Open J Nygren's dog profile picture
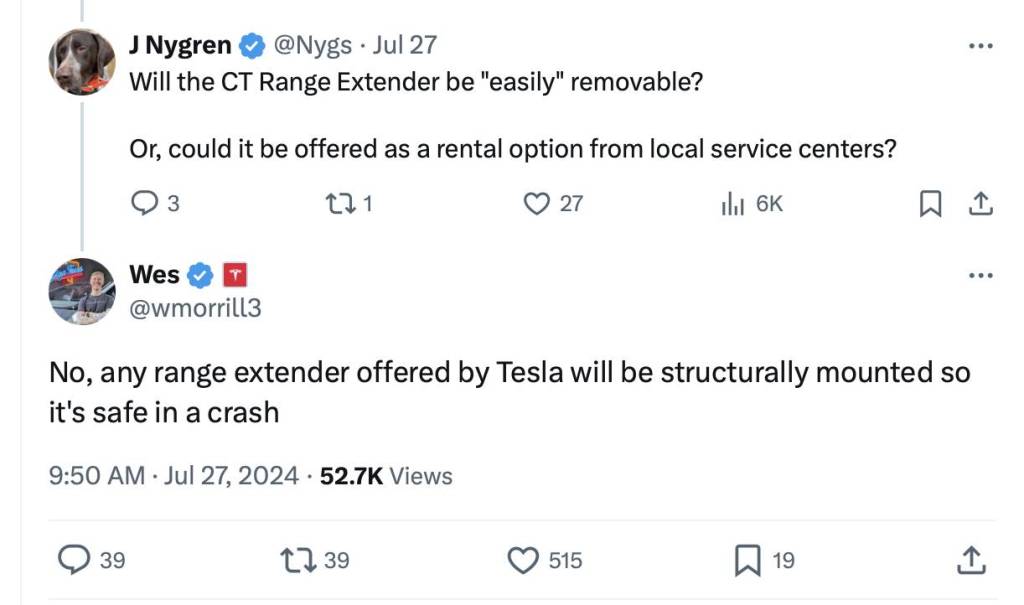Screen dimensions: 1024x605 click(82, 61)
